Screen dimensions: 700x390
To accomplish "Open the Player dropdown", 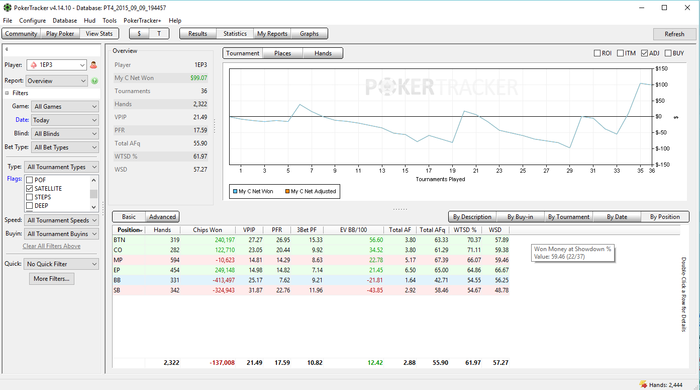I will click(x=56, y=65).
